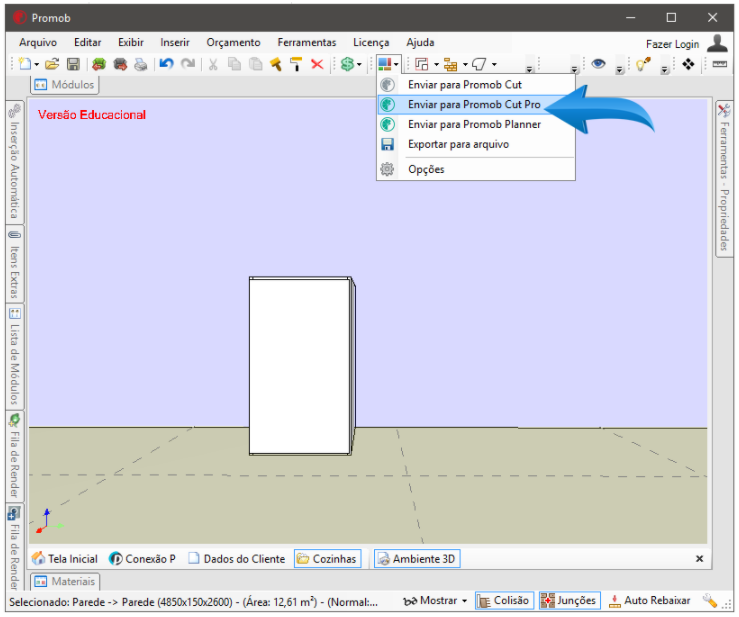
Task: Click the eye visibility toolbar icon
Action: [x=599, y=63]
